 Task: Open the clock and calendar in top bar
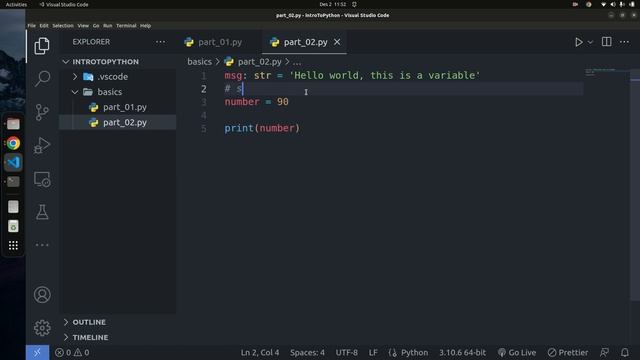click(x=333, y=4)
